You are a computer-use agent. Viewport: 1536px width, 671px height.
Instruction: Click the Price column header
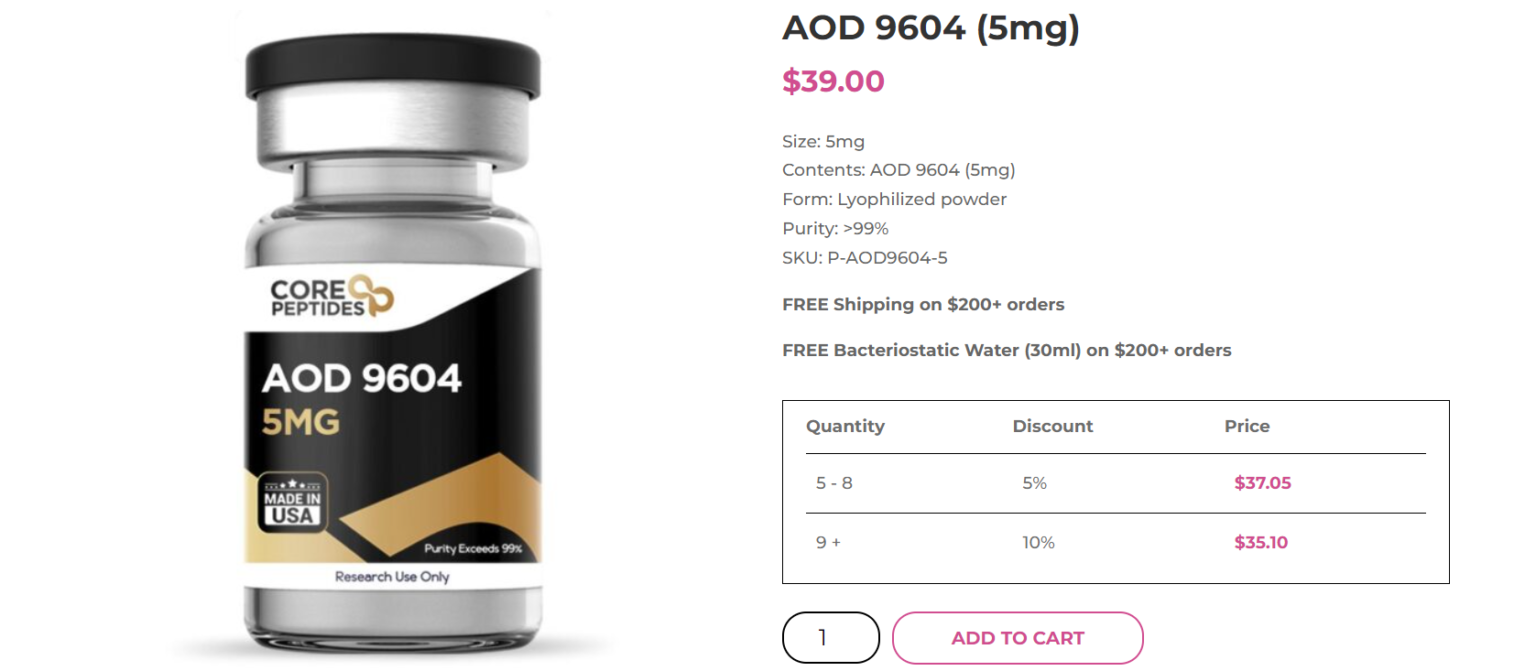[x=1246, y=425]
